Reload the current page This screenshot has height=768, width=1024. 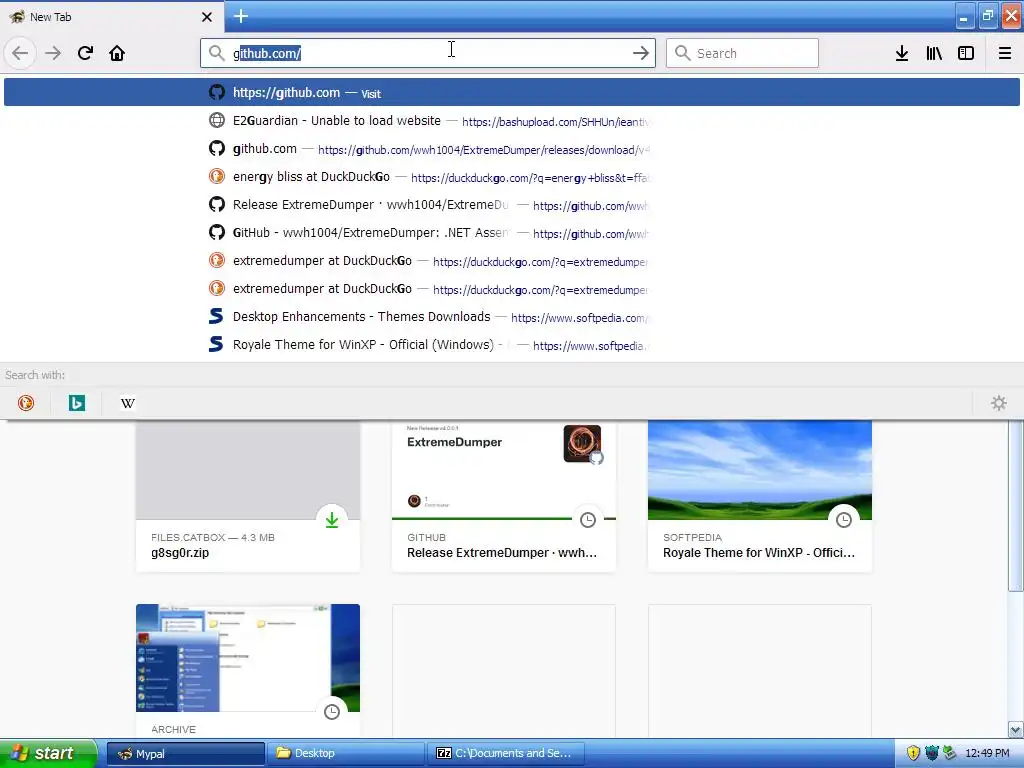(85, 53)
